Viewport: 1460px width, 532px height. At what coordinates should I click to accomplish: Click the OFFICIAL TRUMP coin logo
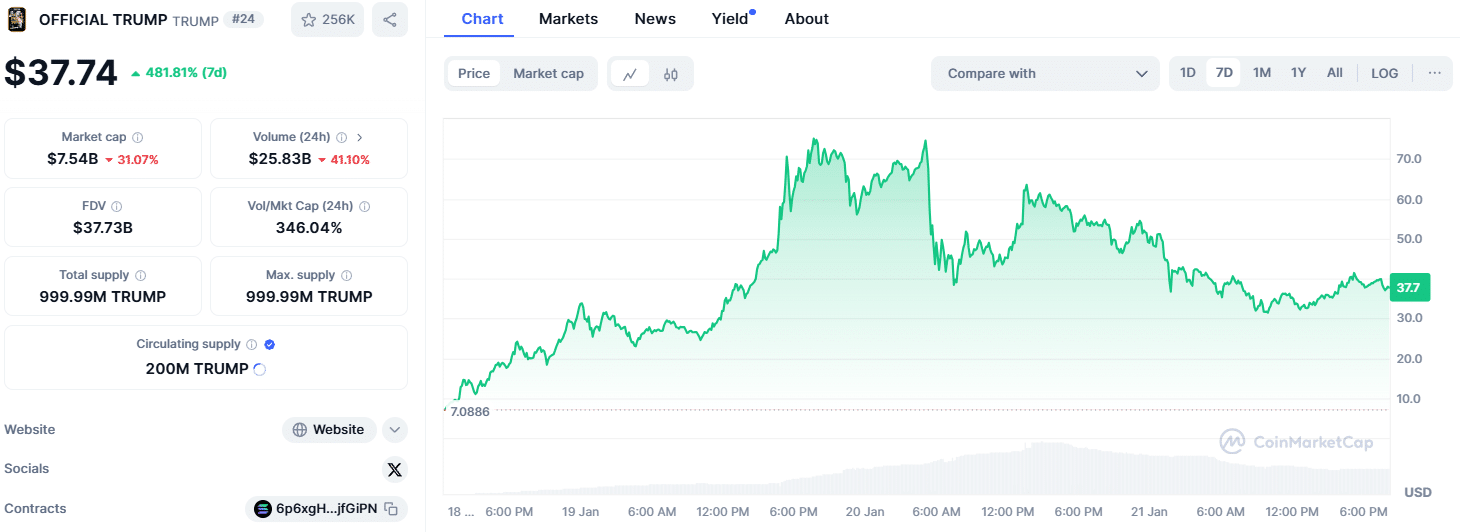click(x=17, y=19)
